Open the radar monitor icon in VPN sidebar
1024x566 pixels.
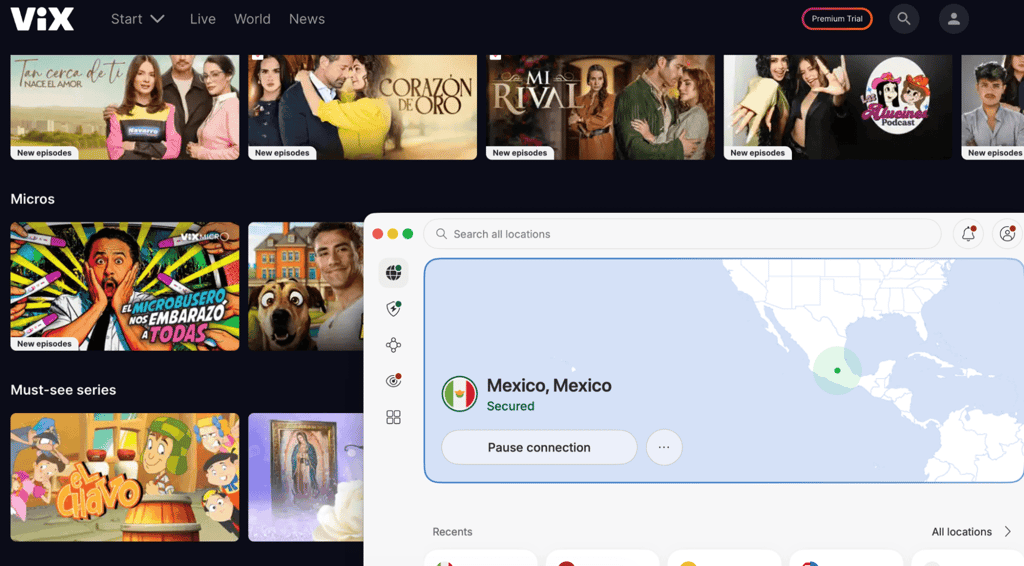pyautogui.click(x=393, y=381)
